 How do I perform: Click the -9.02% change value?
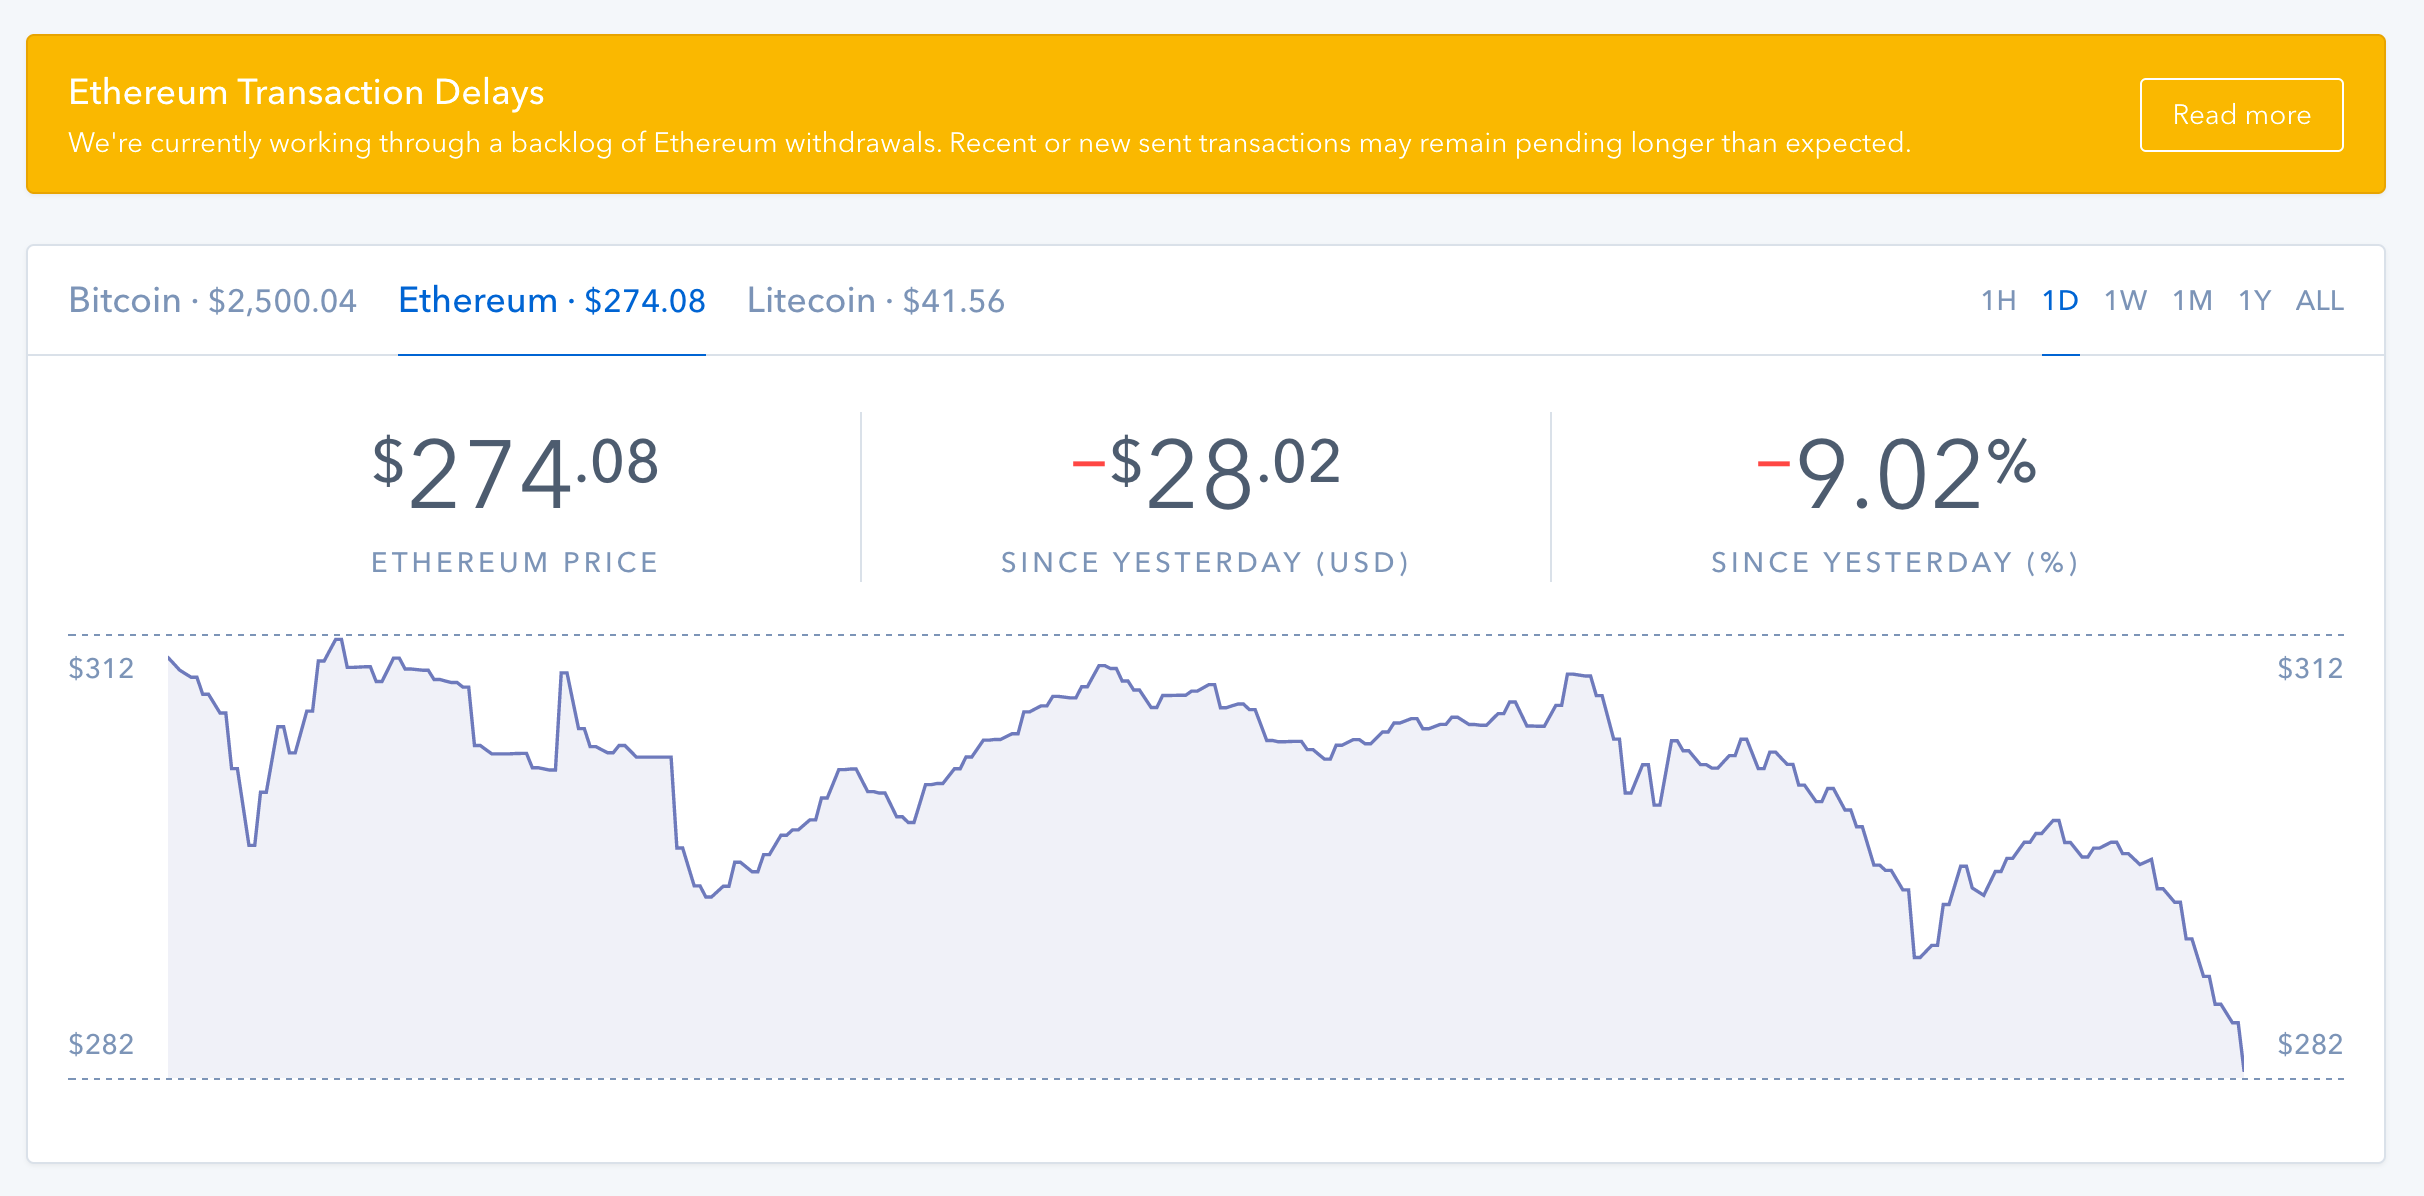(1896, 473)
